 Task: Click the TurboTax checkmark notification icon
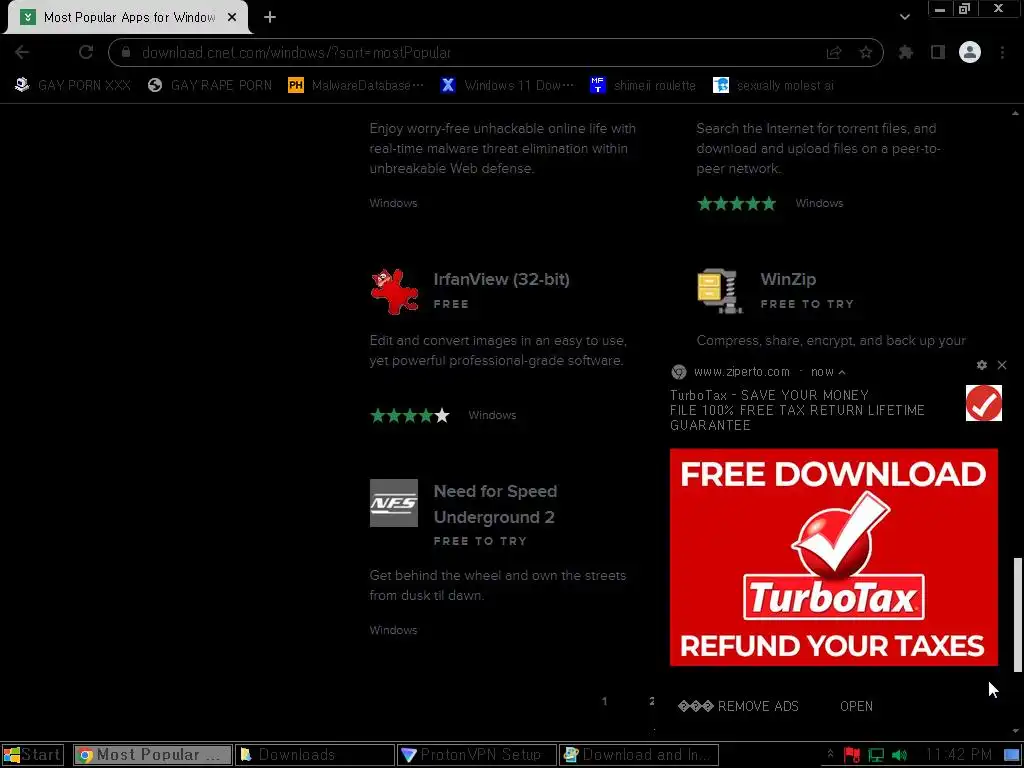click(984, 403)
